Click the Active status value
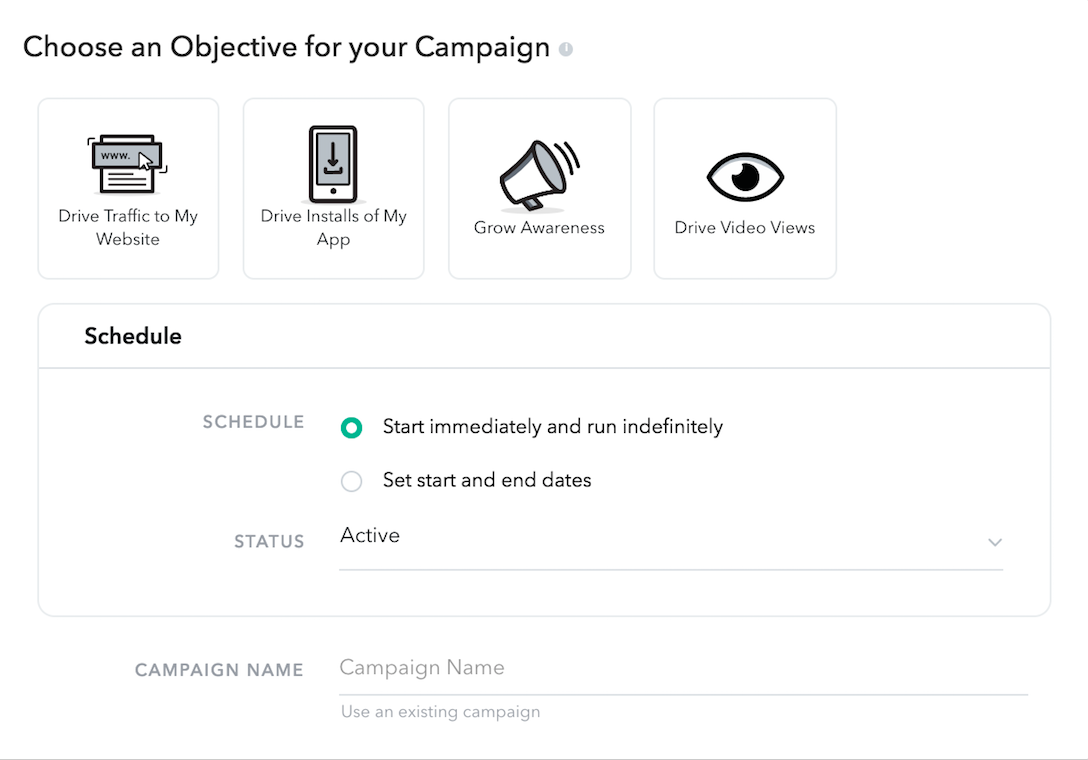Screen dimensions: 1088x760 369,535
